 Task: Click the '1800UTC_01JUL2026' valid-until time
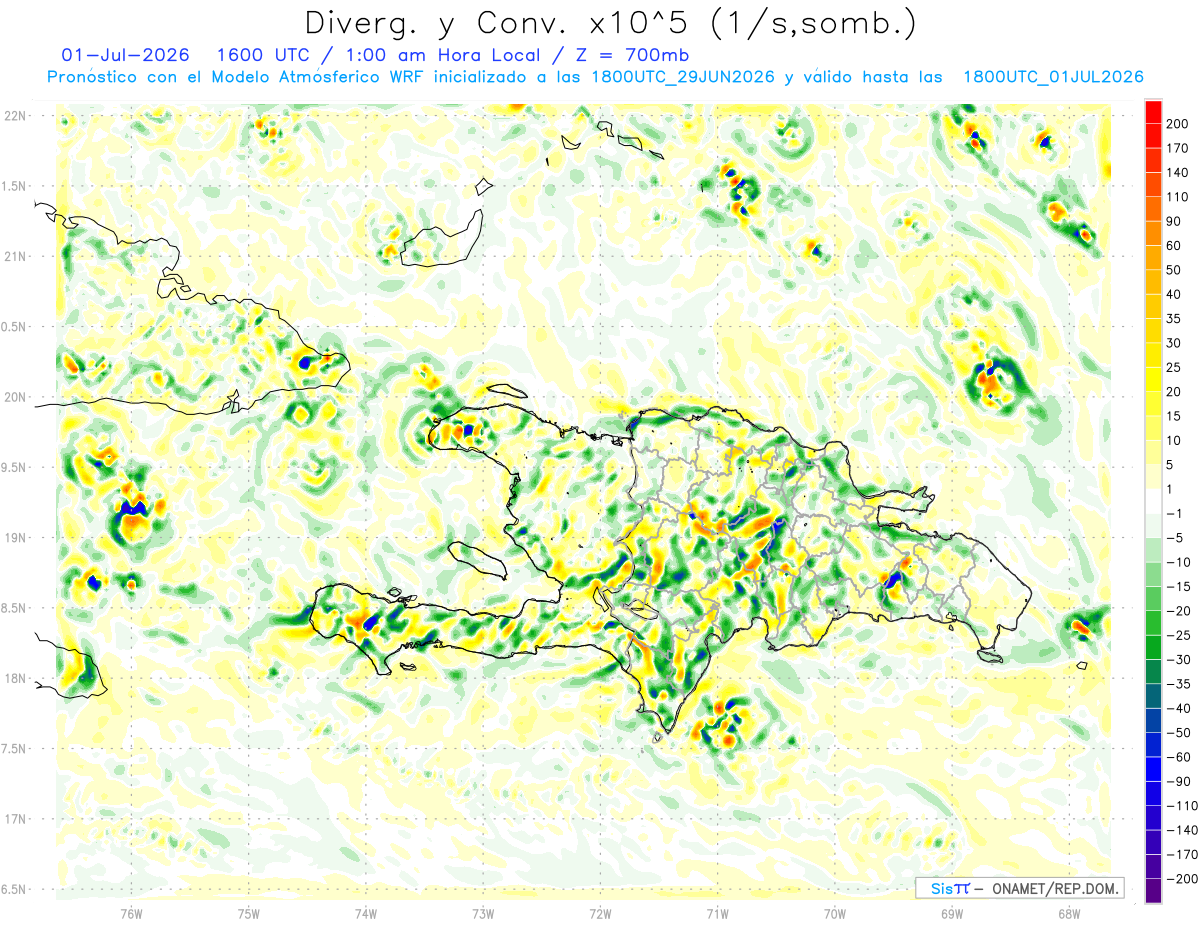tap(1053, 77)
